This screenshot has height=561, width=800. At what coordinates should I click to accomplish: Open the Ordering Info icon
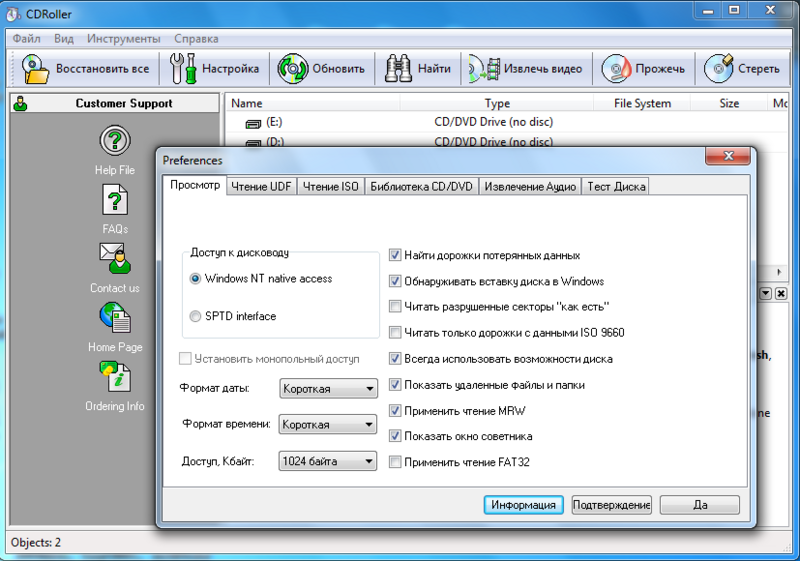(x=115, y=376)
